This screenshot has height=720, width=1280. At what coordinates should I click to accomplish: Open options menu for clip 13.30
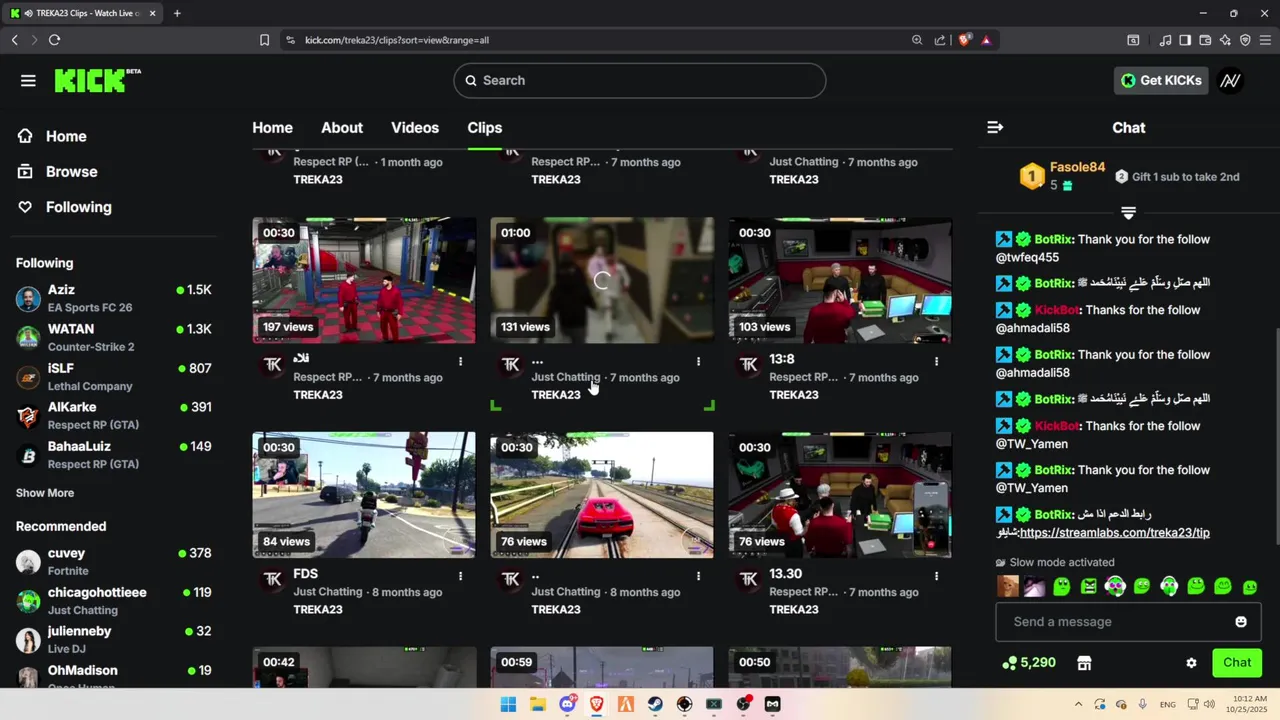point(936,576)
